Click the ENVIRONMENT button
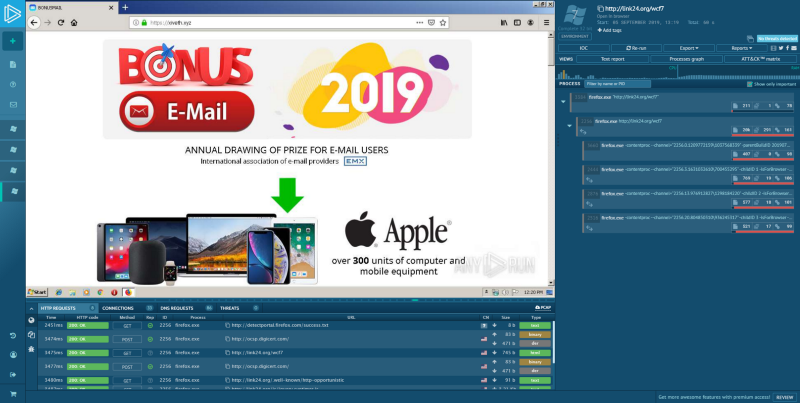The height and width of the screenshot is (403, 800). pos(574,36)
